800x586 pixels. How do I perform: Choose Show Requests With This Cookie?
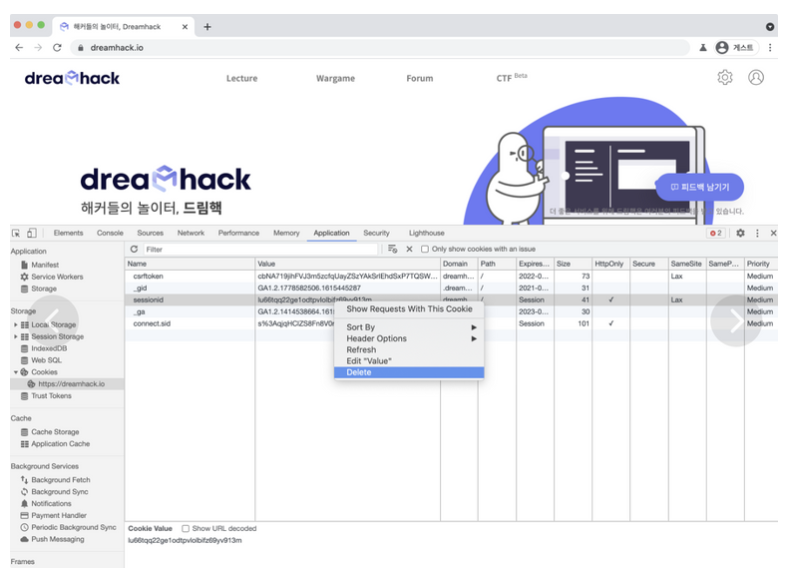click(x=409, y=309)
